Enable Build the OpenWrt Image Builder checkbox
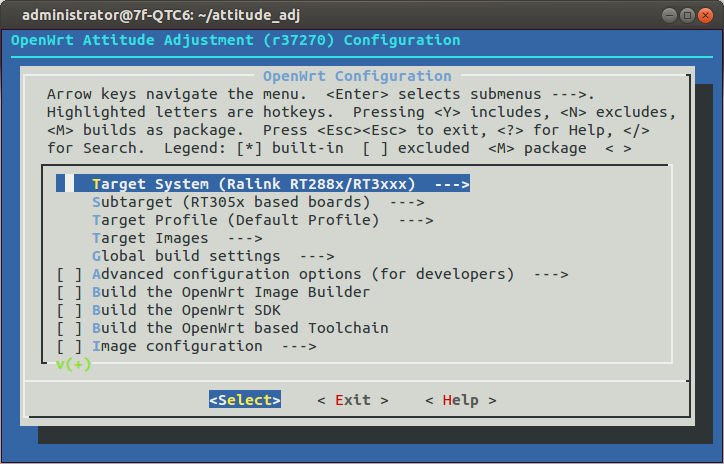This screenshot has height=464, width=724. point(69,292)
